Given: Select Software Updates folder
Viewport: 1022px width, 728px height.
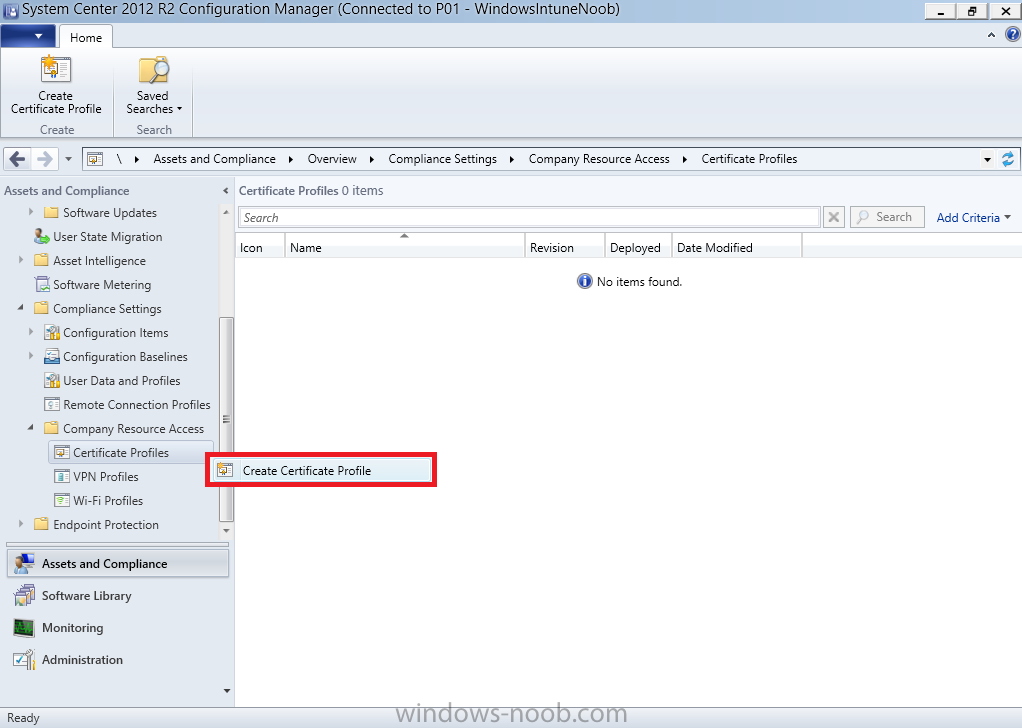Looking at the screenshot, I should (x=100, y=212).
